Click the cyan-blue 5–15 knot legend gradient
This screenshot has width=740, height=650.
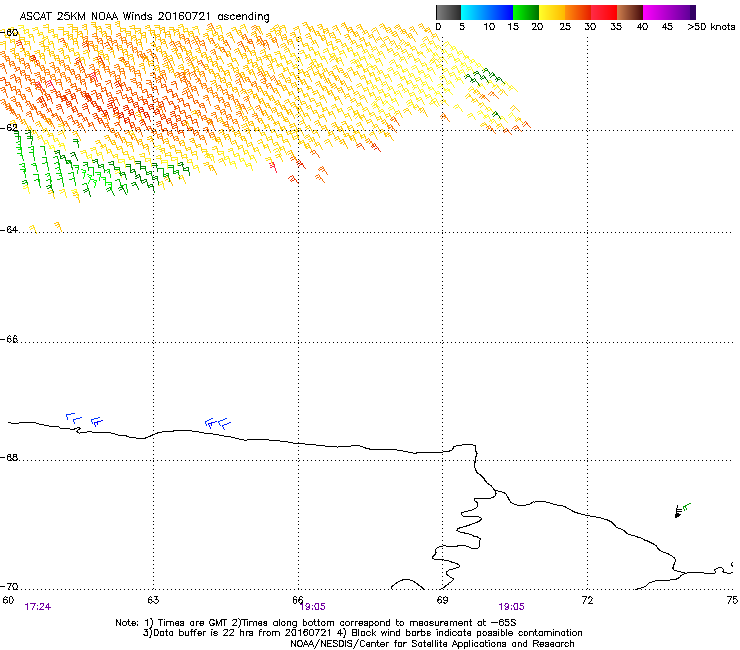[x=487, y=12]
